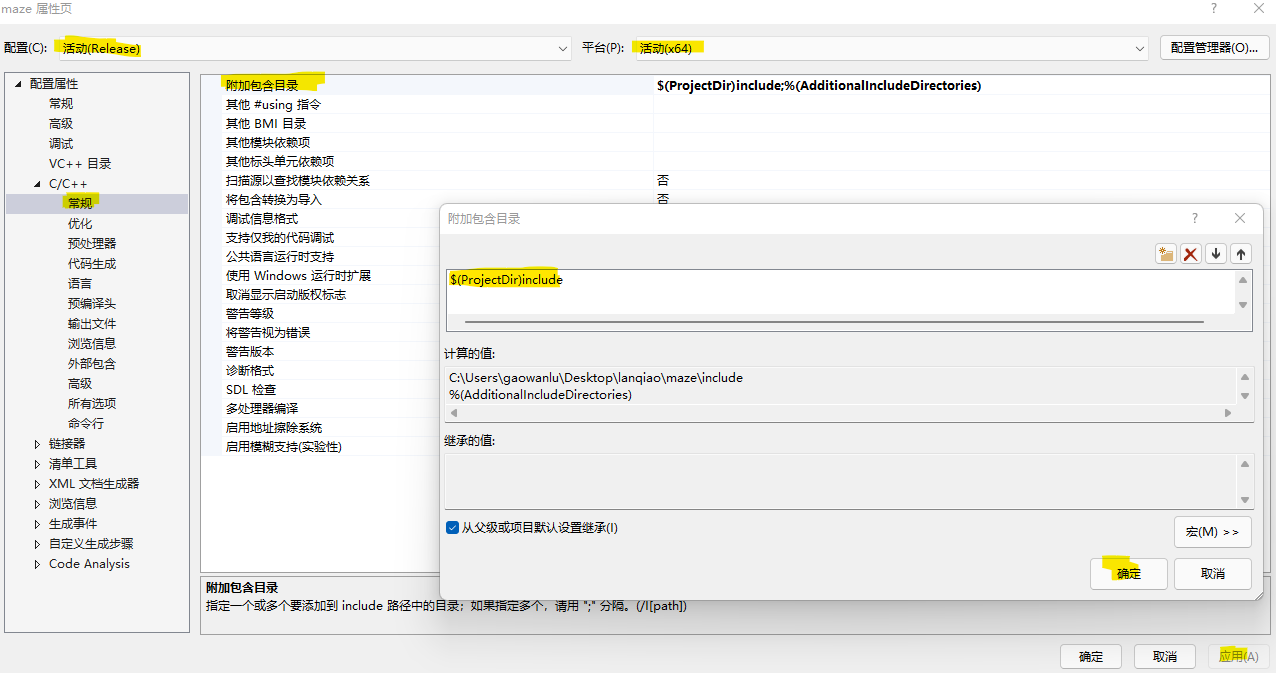
Task: Open the 平台 dropdown showing 活动(x64)
Action: point(1138,48)
